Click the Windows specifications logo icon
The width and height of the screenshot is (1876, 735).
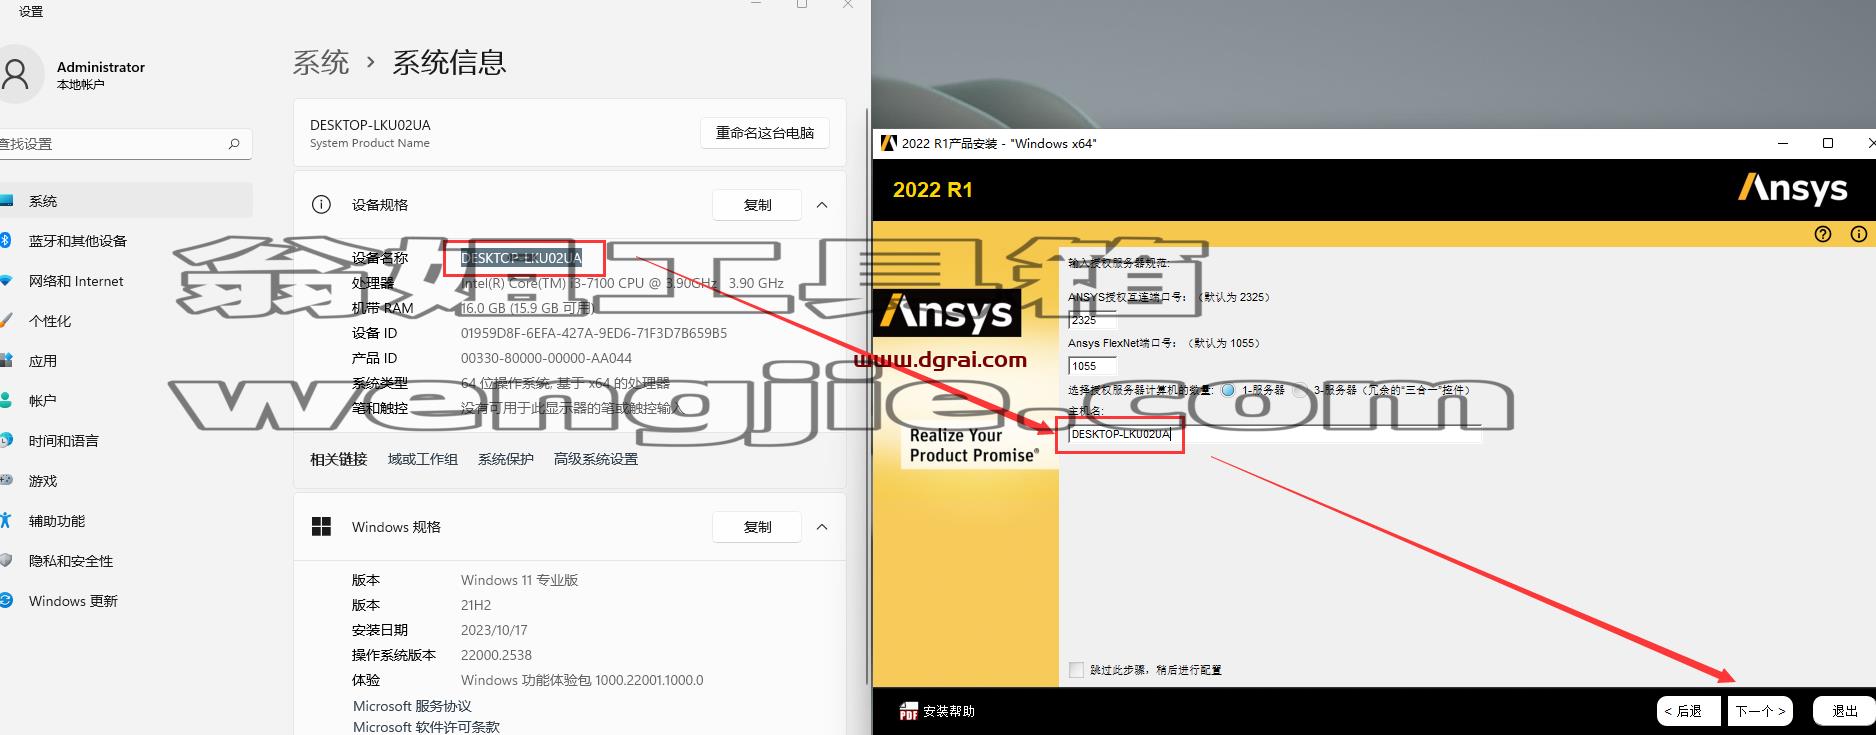321,527
